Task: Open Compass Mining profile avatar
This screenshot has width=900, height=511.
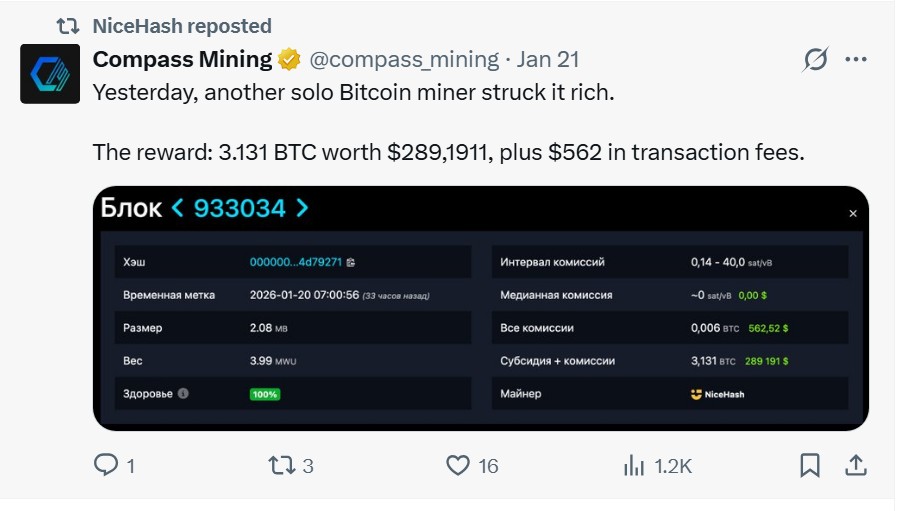Action: 50,74
